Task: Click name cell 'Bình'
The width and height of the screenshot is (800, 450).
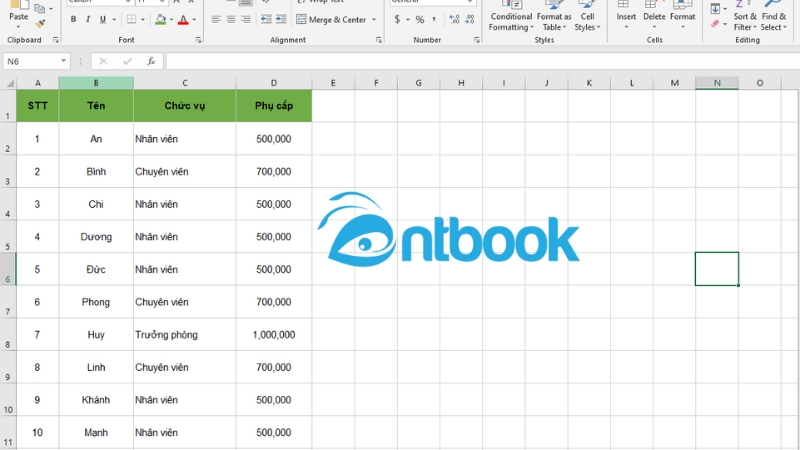Action: click(96, 171)
